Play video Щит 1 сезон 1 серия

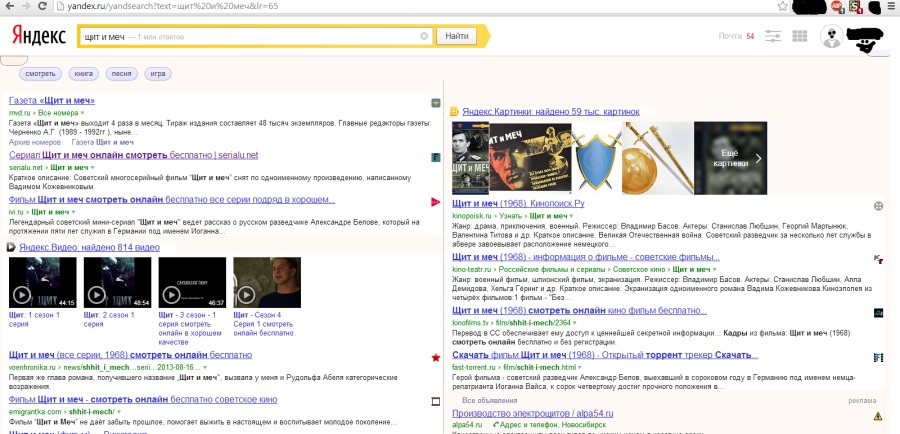(x=42, y=282)
